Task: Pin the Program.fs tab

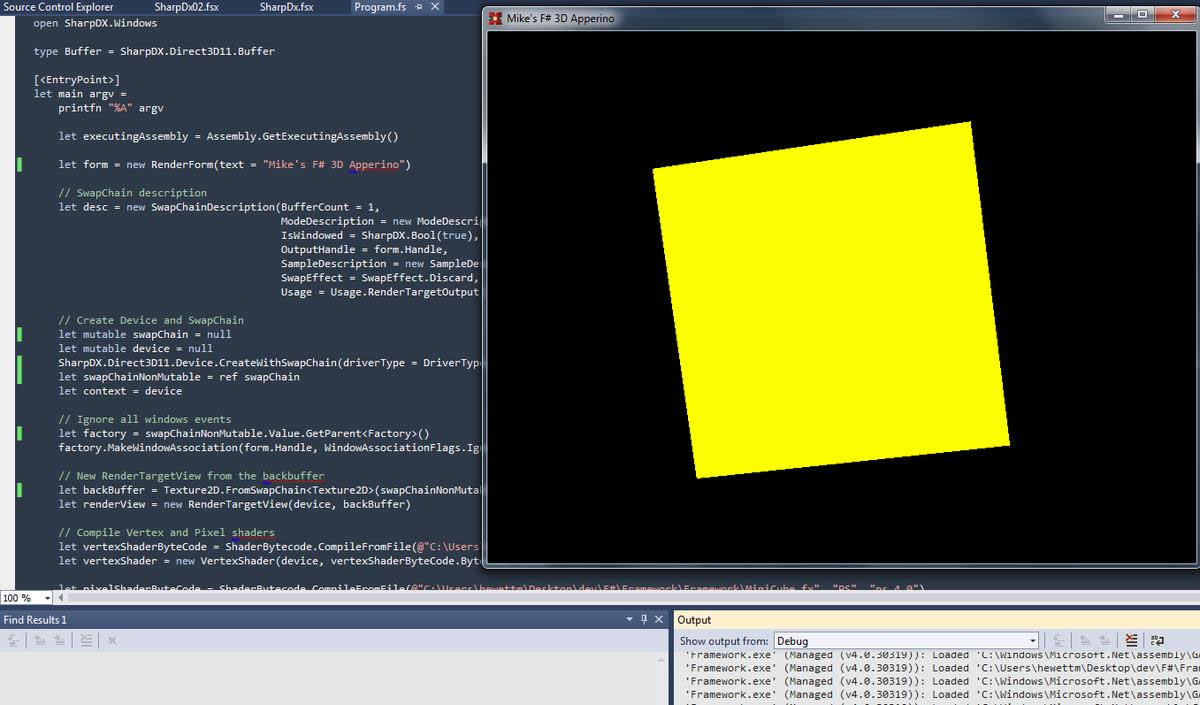Action: coord(420,7)
